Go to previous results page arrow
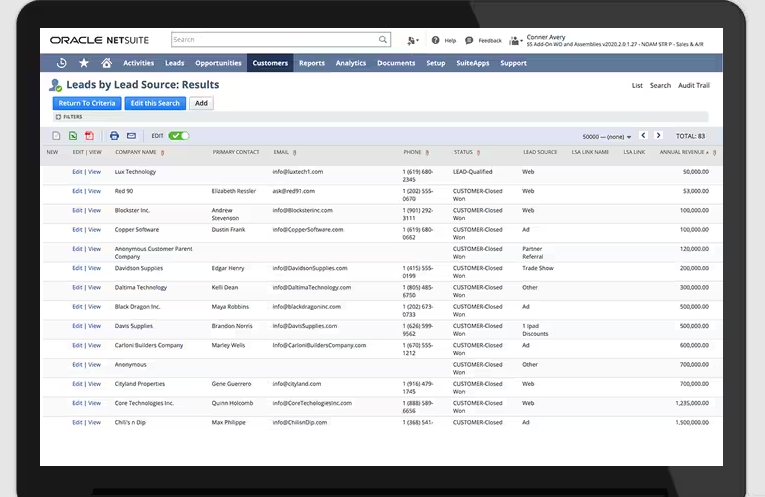The image size is (765, 497). point(643,136)
